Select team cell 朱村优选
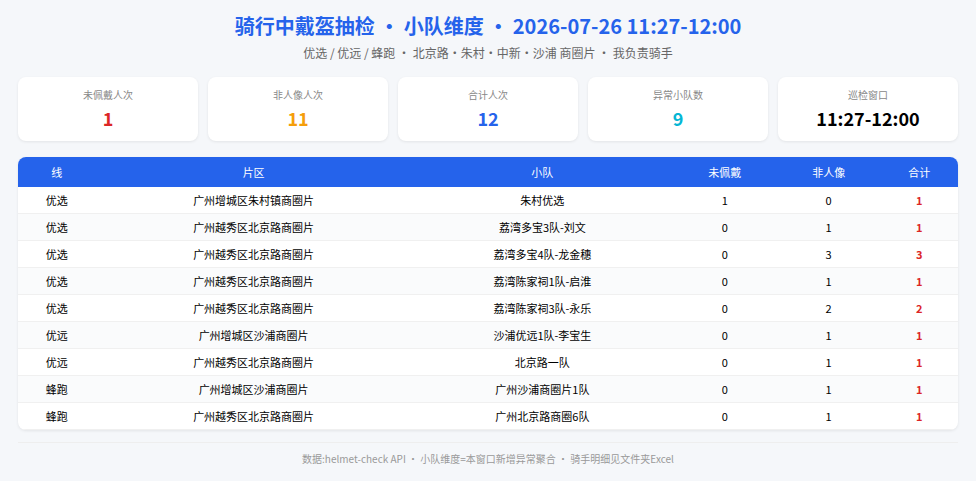 click(x=542, y=201)
